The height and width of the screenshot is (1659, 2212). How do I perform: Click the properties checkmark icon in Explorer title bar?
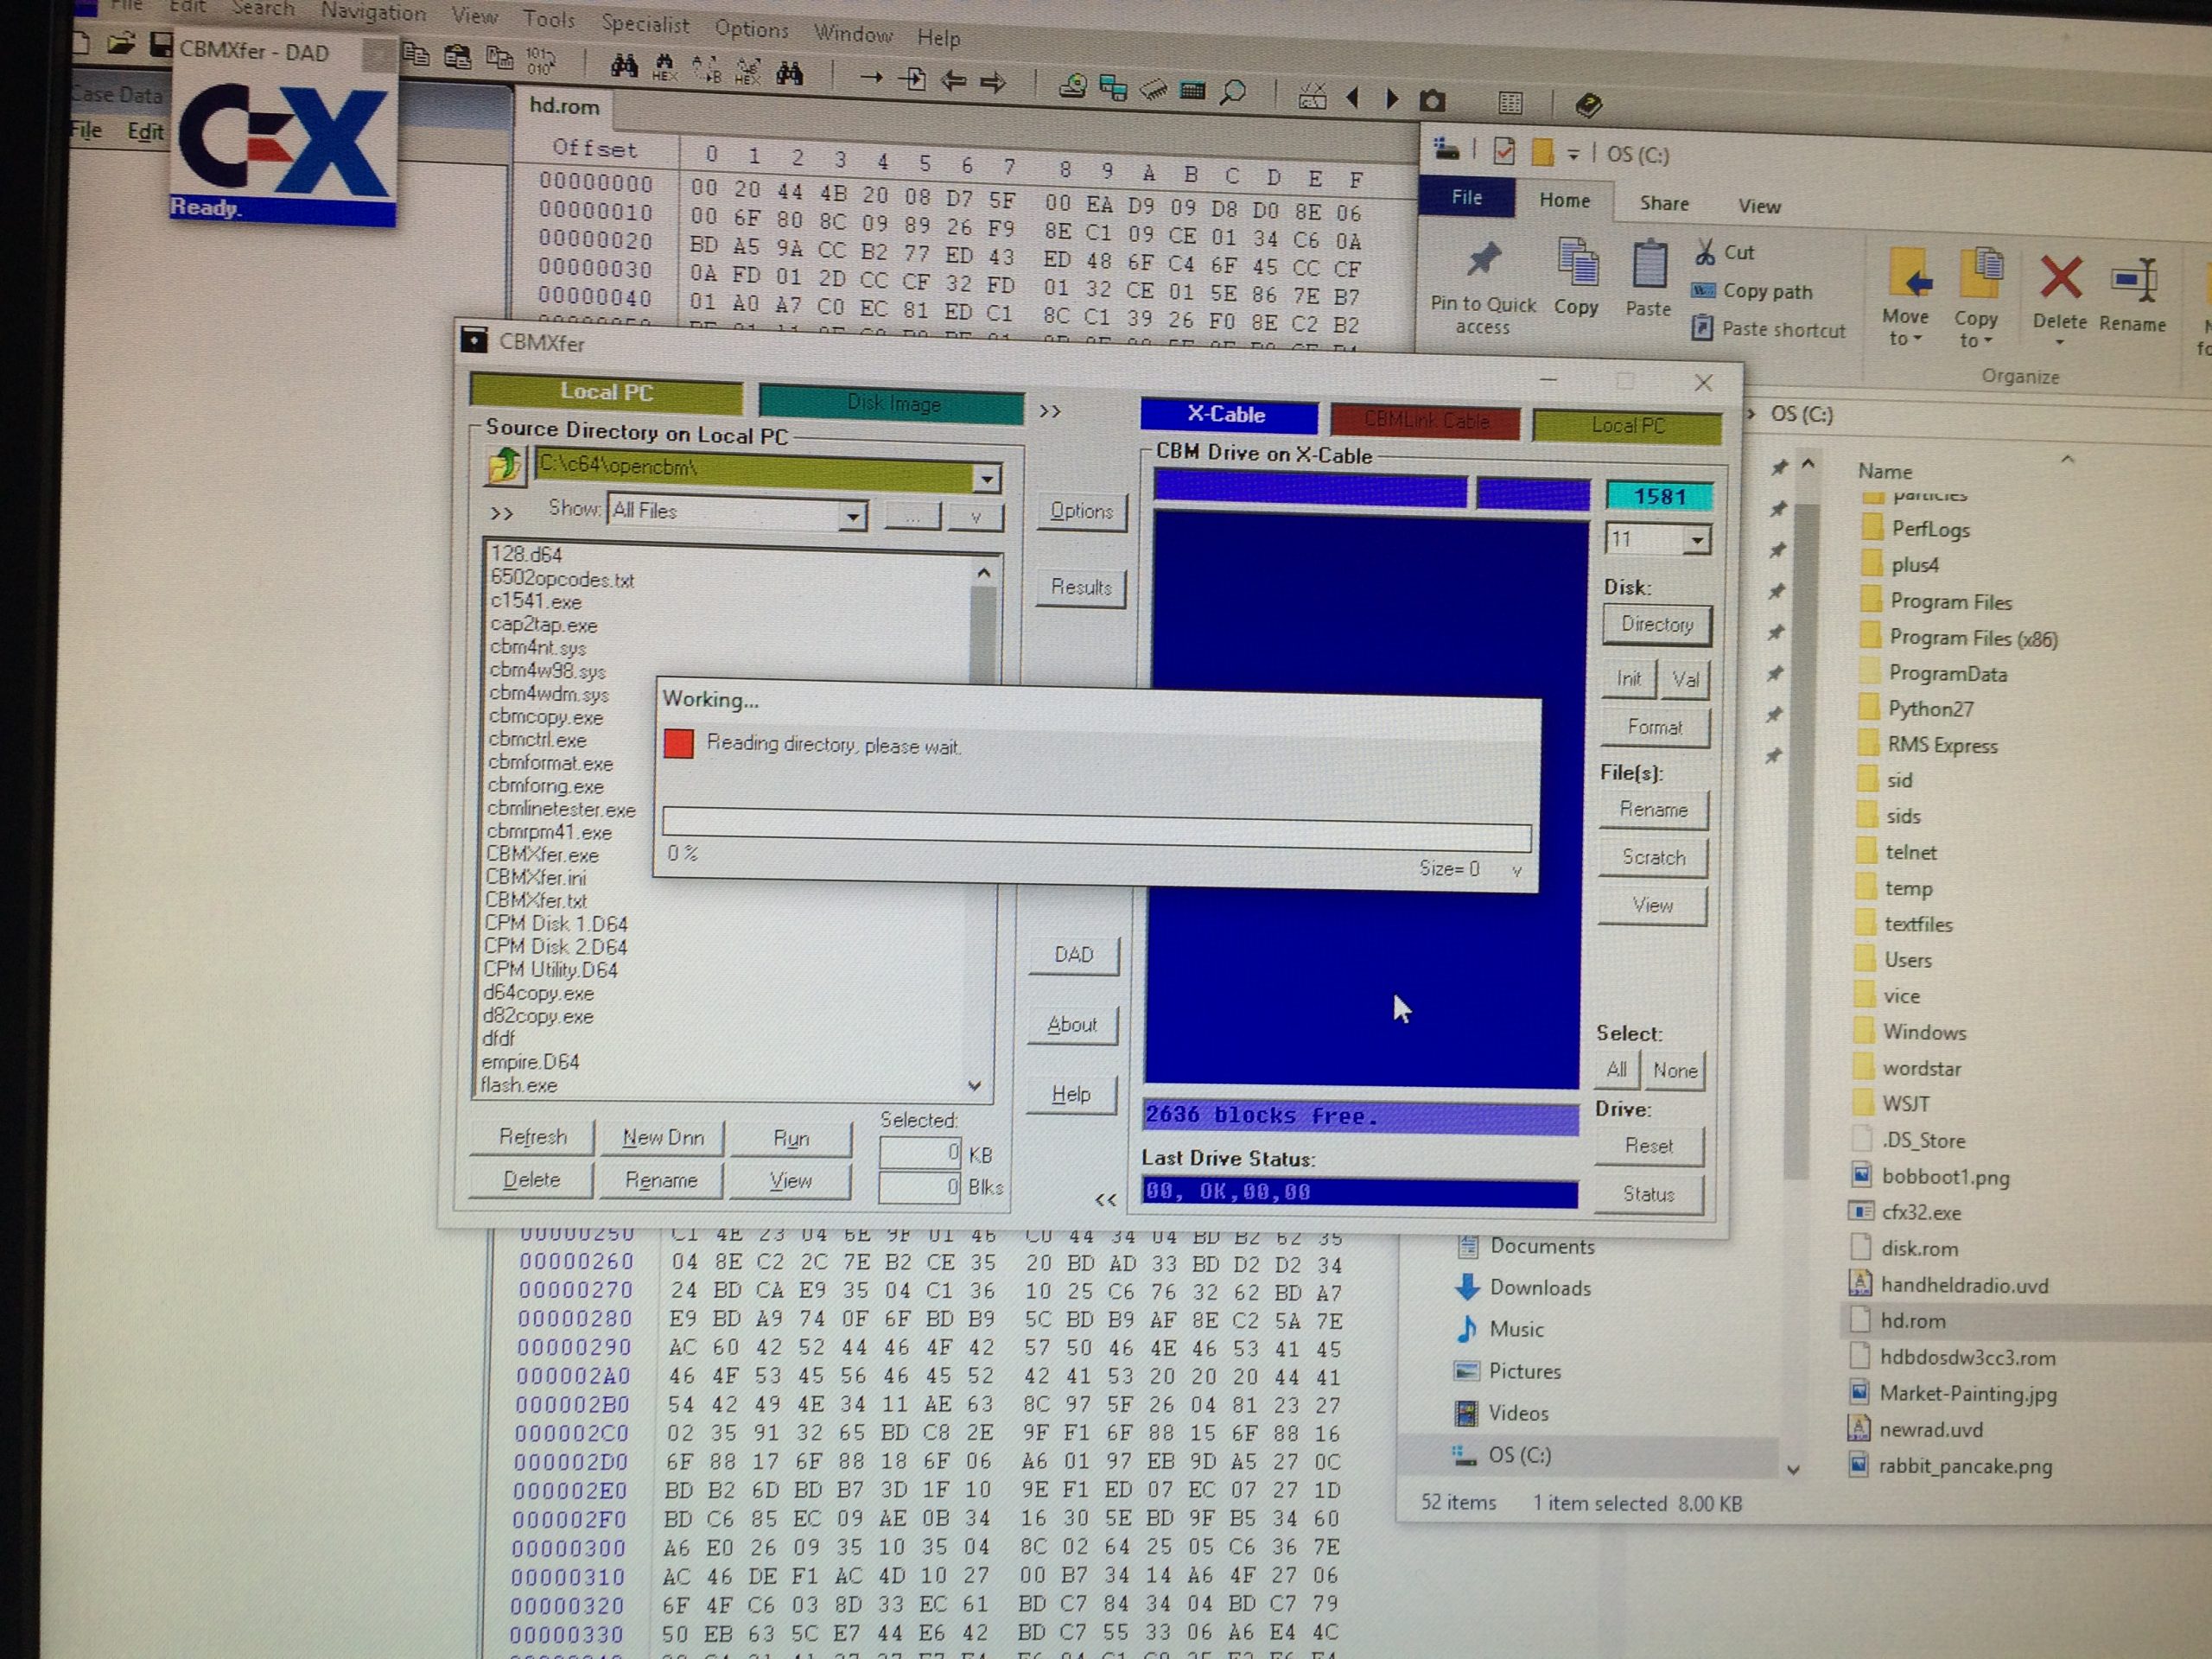click(1503, 151)
